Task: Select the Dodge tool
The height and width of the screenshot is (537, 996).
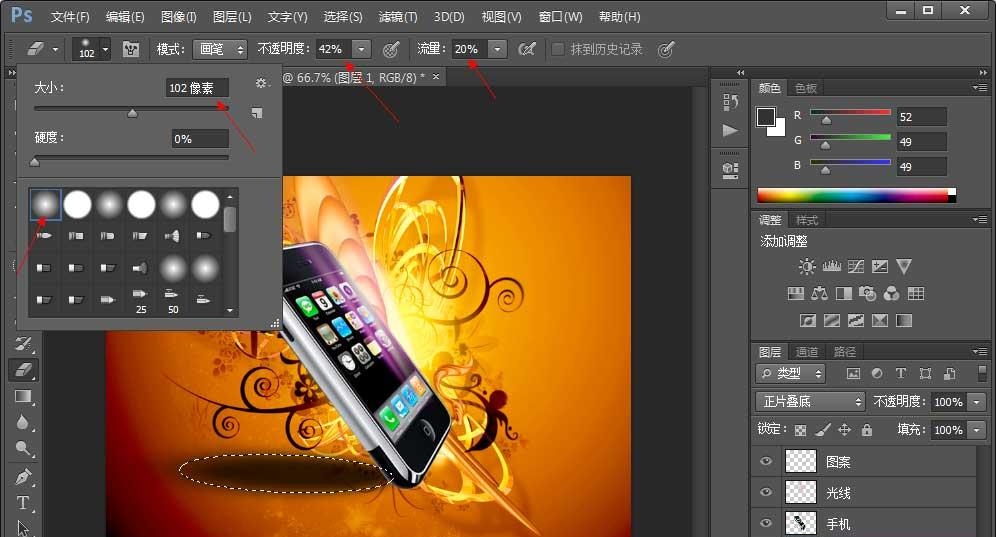Action: 24,449
